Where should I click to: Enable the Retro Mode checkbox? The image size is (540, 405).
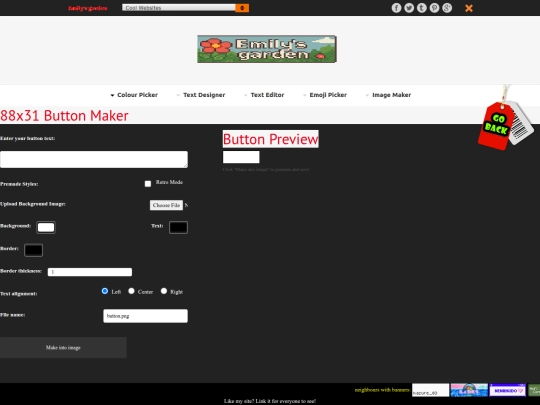[148, 184]
